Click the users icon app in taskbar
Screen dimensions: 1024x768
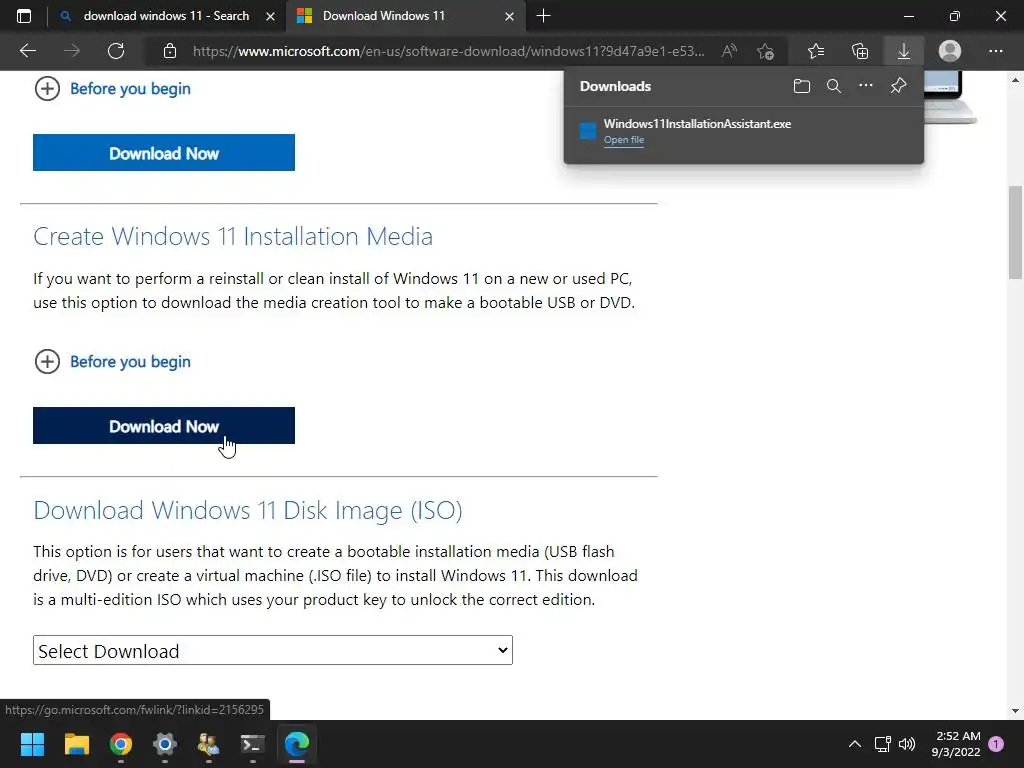(x=209, y=744)
